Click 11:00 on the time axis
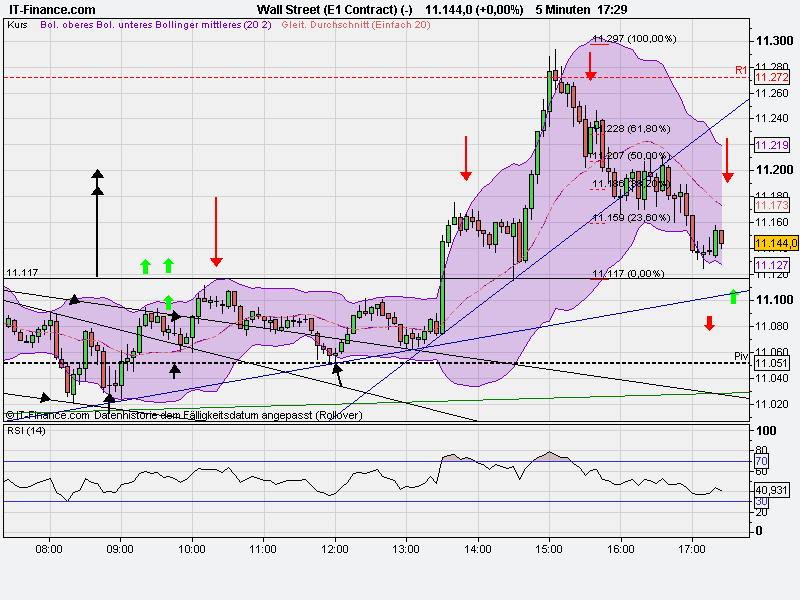Screen dimensions: 800x600 (x=263, y=549)
